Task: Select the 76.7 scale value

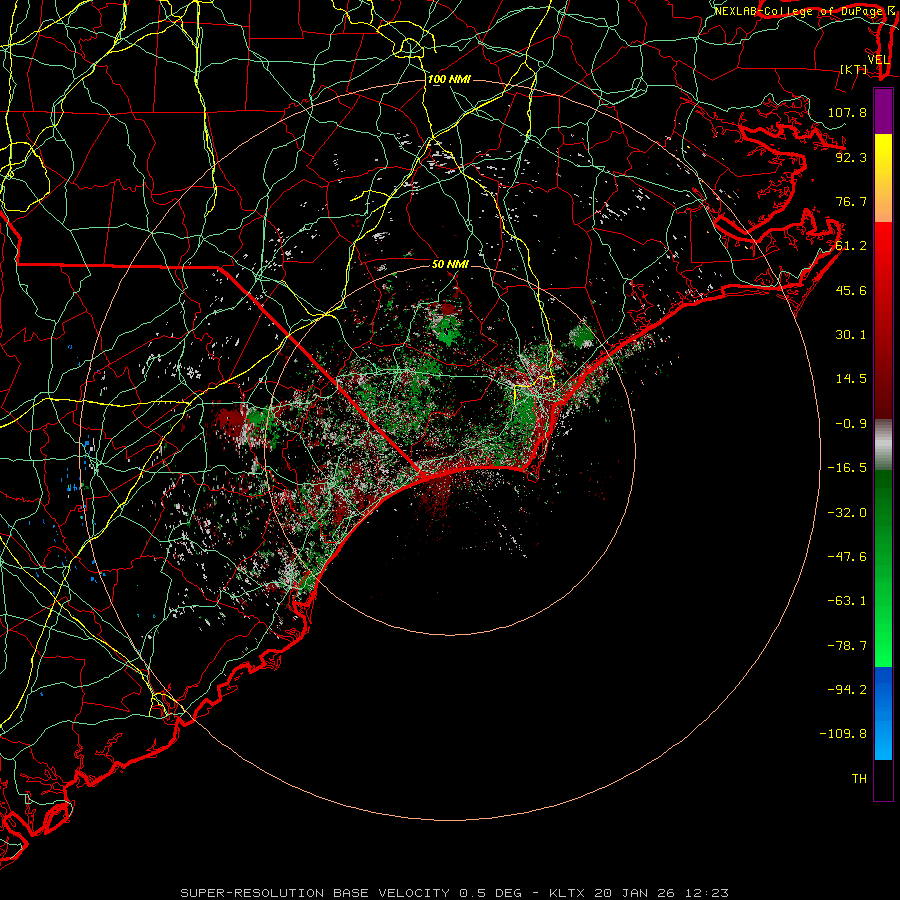Action: [x=851, y=201]
